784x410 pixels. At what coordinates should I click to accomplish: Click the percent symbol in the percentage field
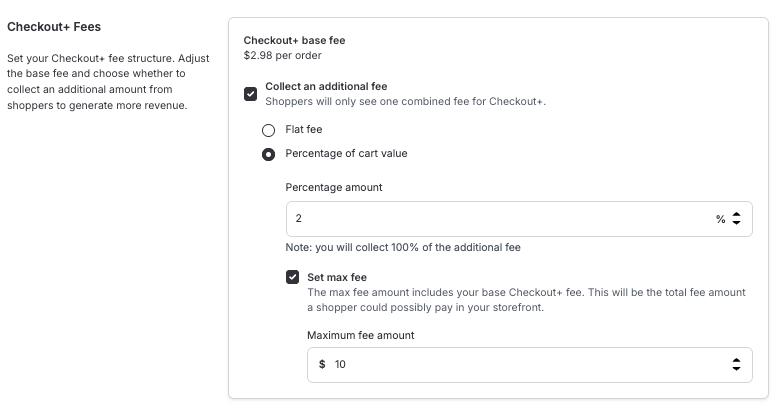pyautogui.click(x=720, y=219)
